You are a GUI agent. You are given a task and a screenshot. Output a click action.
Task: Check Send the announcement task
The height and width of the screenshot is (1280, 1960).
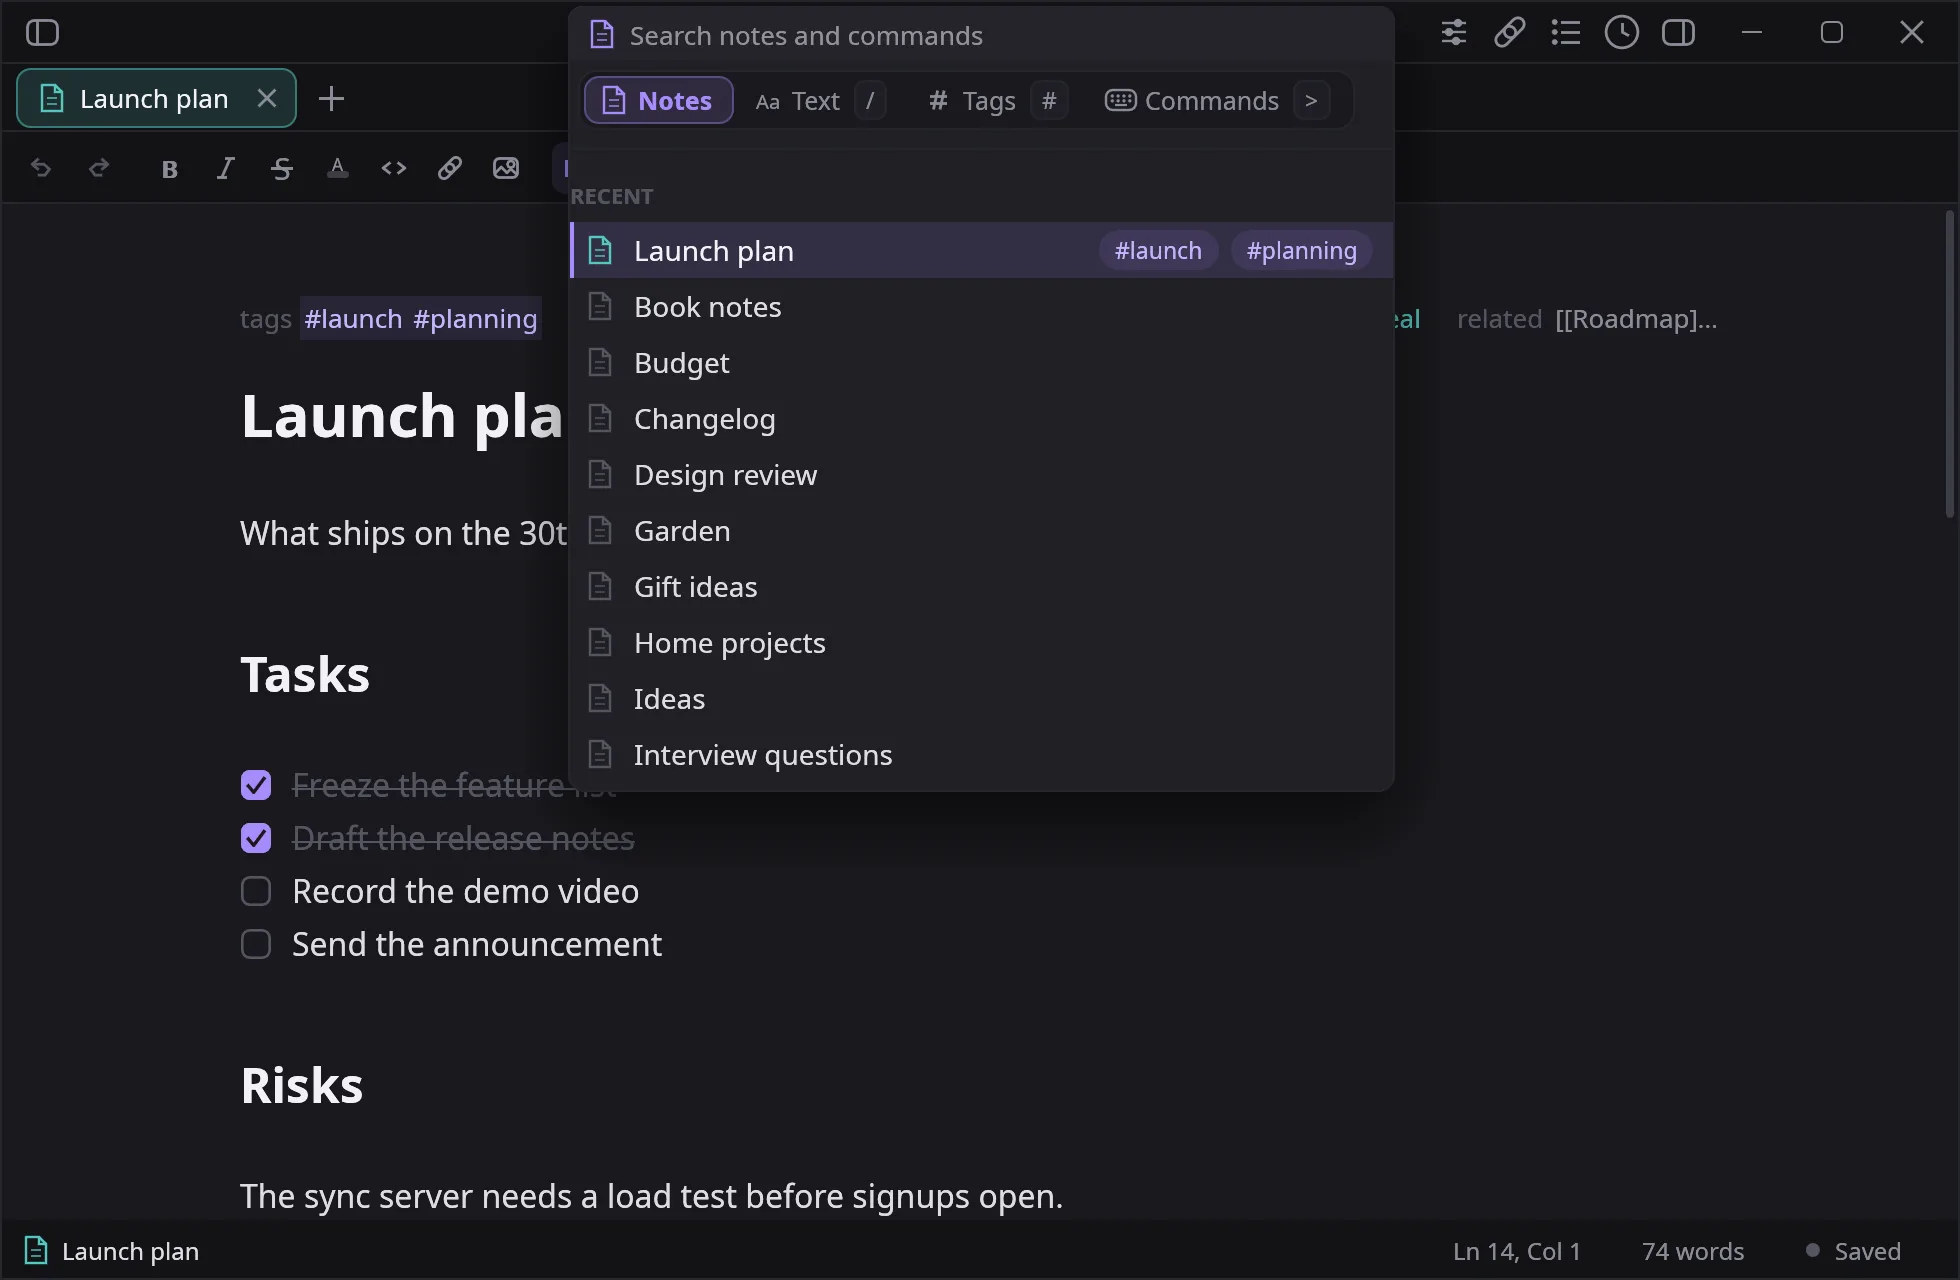pos(256,944)
